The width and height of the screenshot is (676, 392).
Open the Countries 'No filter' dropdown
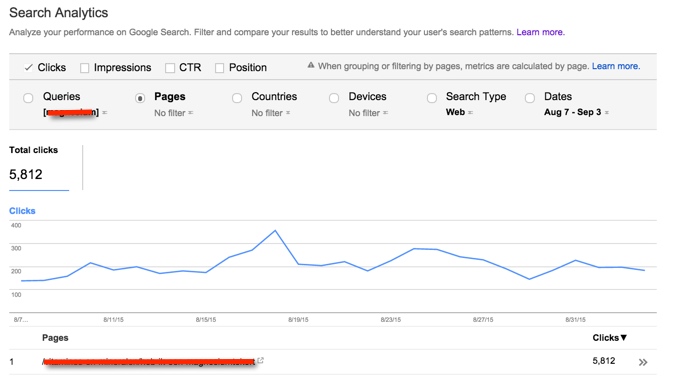click(271, 113)
